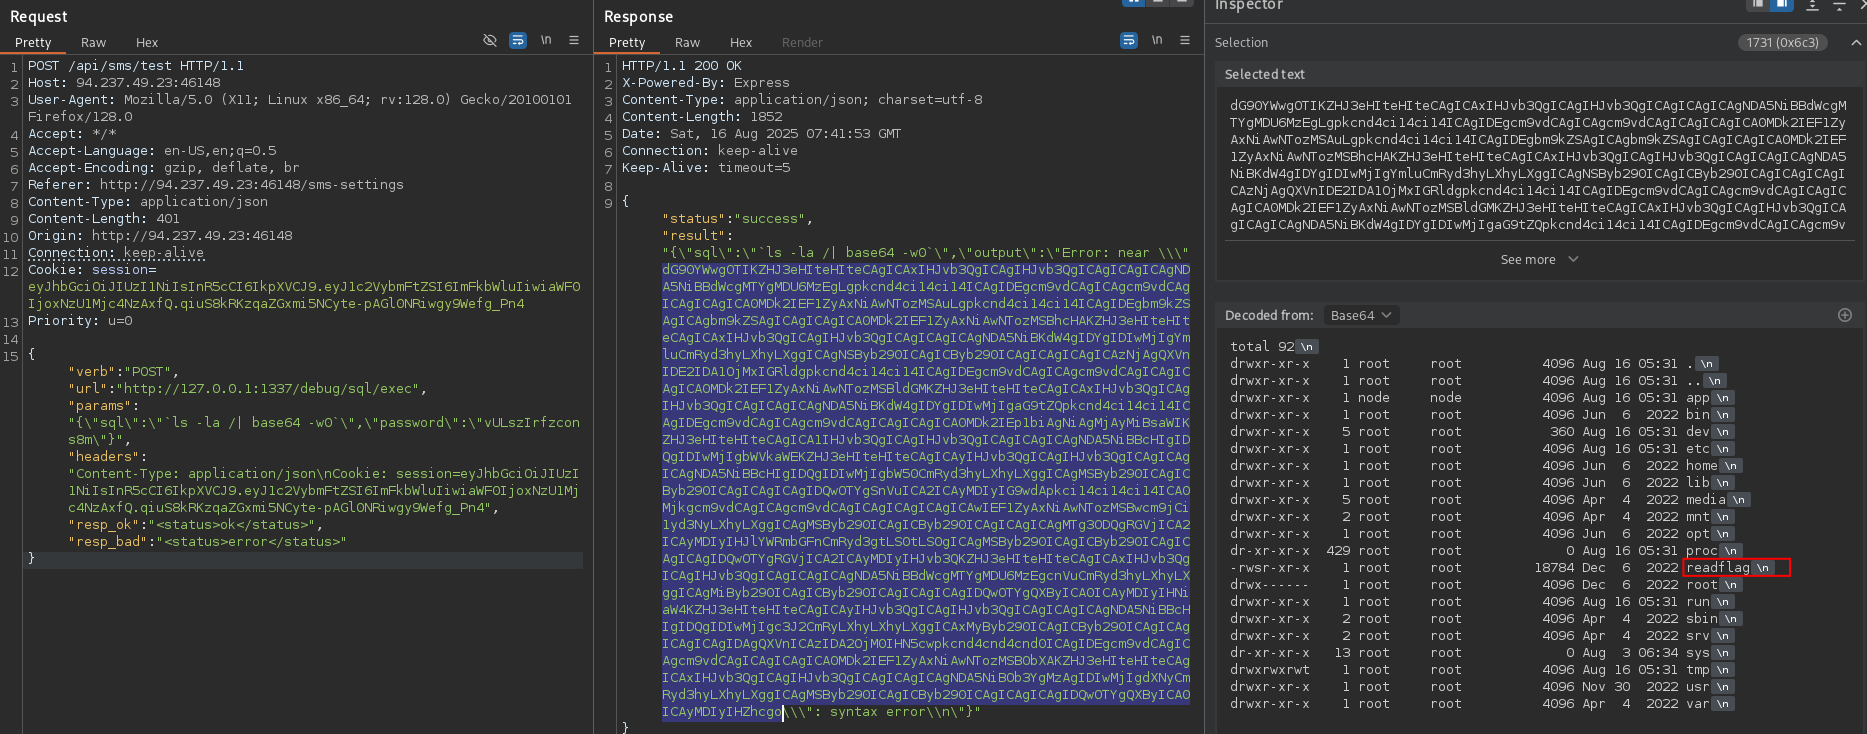Click the highlighted base64 block in Response

coord(926,491)
